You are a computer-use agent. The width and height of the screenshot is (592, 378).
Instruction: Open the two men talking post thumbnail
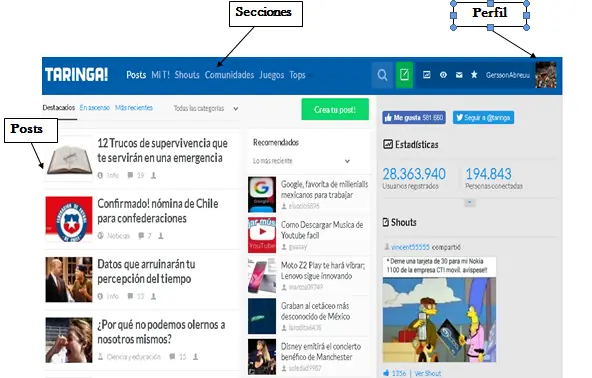click(69, 279)
